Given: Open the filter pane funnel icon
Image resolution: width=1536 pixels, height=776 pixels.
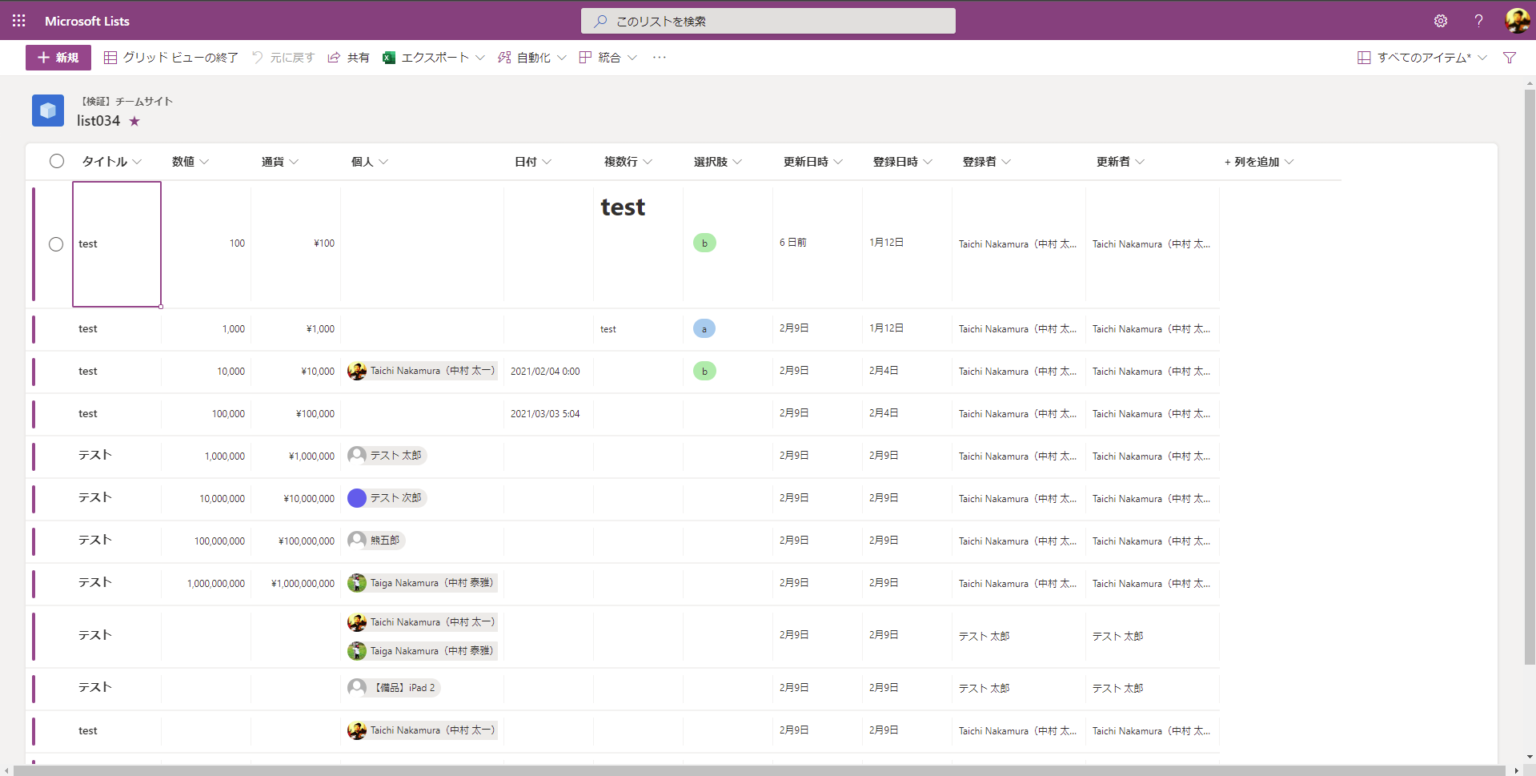Looking at the screenshot, I should click(1509, 58).
